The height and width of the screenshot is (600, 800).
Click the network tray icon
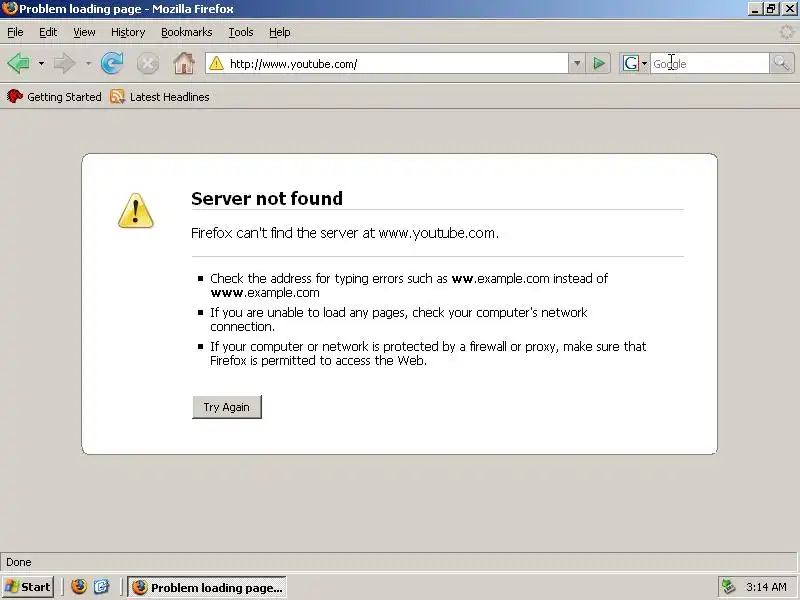tap(728, 587)
